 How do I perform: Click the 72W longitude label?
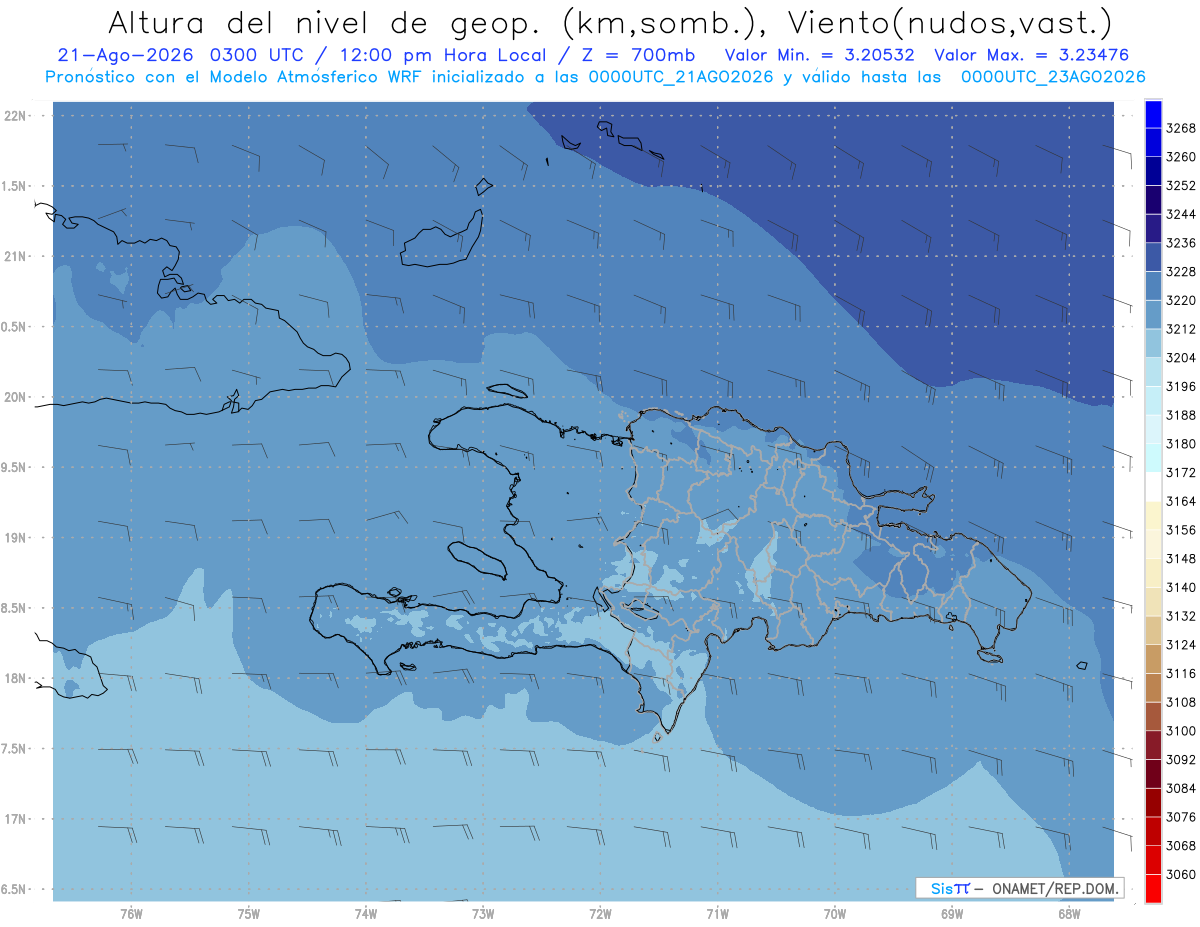pyautogui.click(x=600, y=913)
